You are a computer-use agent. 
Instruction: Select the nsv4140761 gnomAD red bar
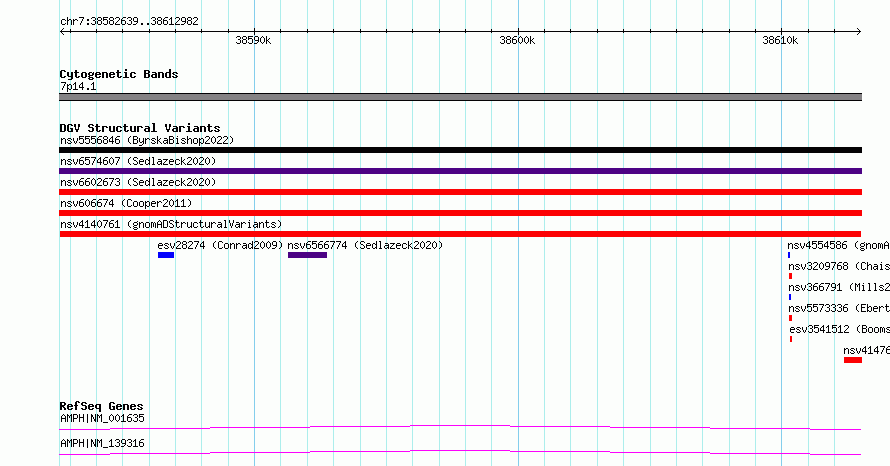pos(460,234)
